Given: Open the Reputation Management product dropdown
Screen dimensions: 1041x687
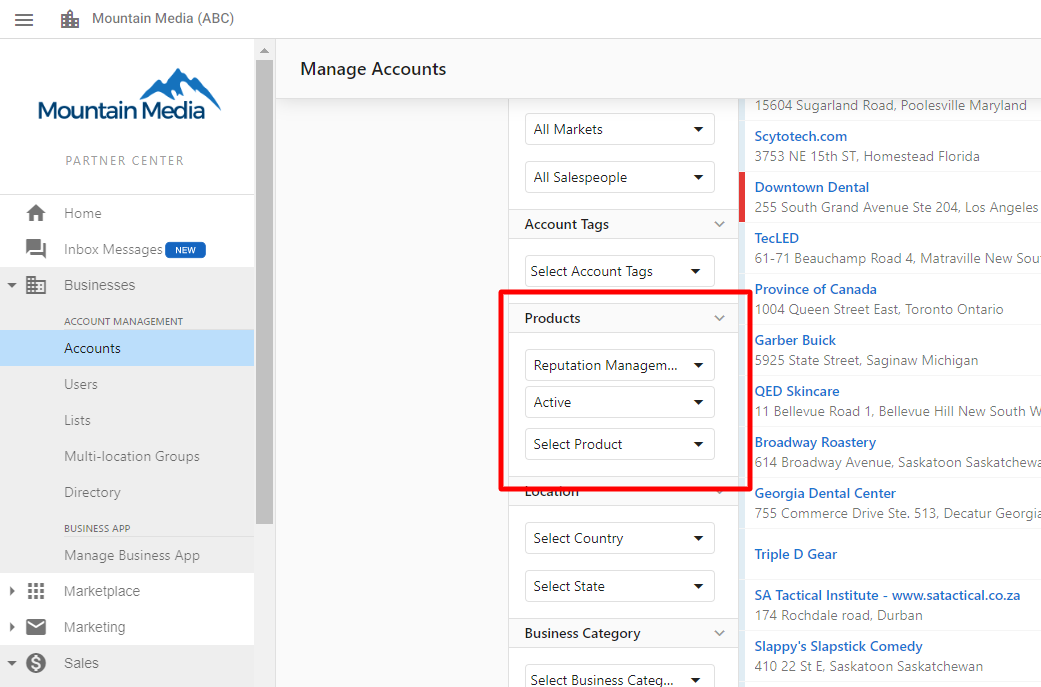Looking at the screenshot, I should [619, 365].
